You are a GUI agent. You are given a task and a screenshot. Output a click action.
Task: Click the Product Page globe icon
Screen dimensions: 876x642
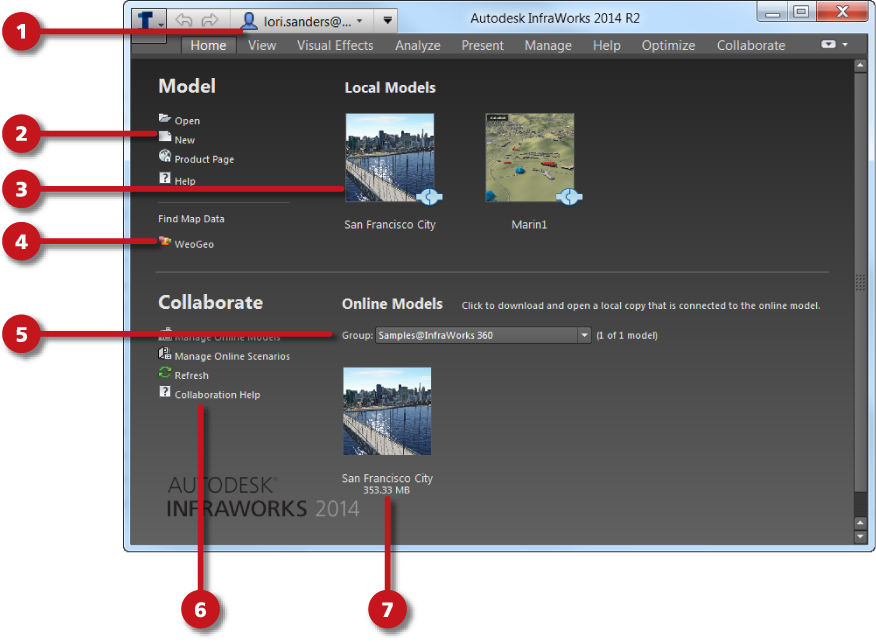tap(165, 156)
